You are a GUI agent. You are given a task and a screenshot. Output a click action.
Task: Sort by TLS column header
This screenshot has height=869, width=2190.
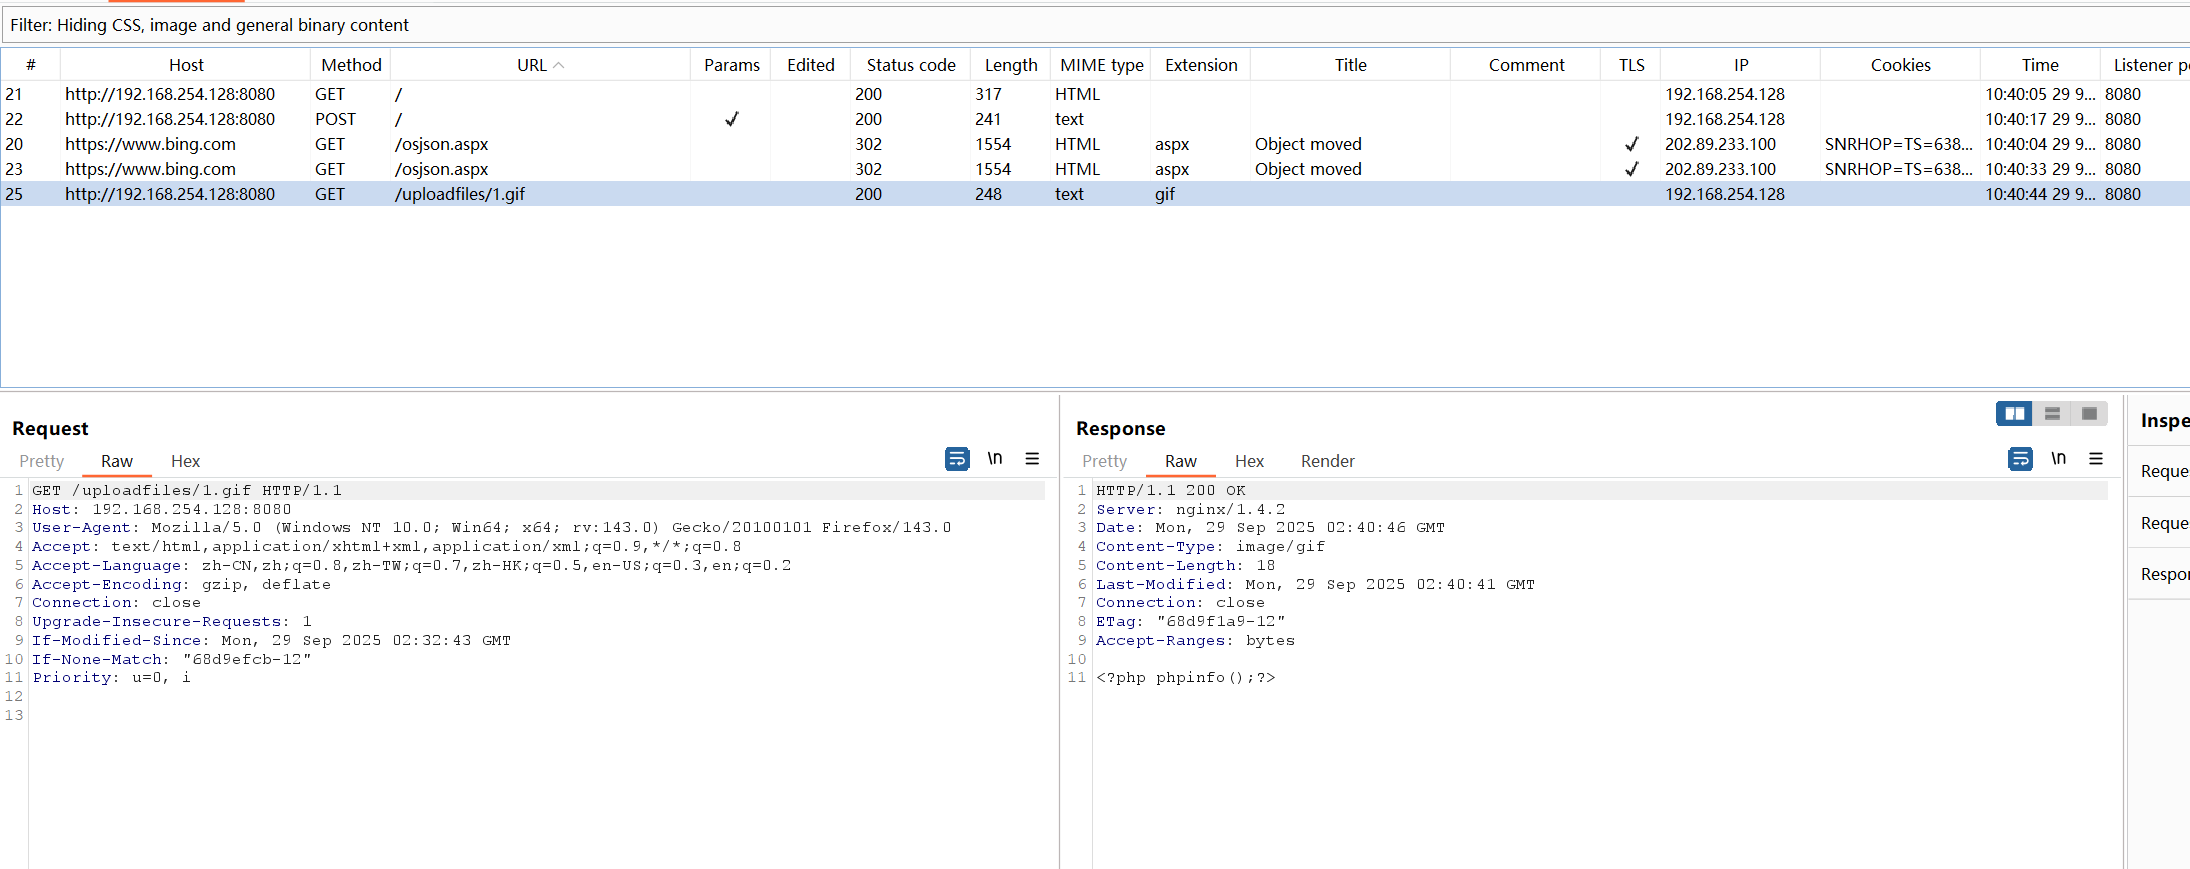[x=1631, y=65]
